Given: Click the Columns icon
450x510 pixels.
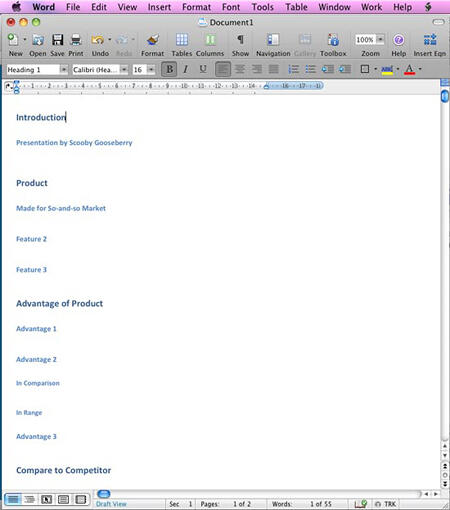Looking at the screenshot, I should pyautogui.click(x=210, y=40).
